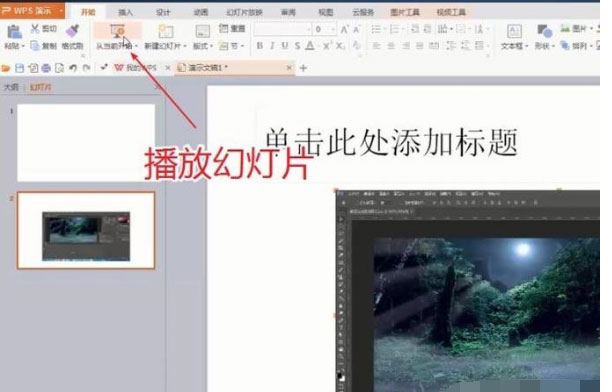The image size is (612, 392).
Task: Click the Reset (重置) button
Action: pos(232,29)
